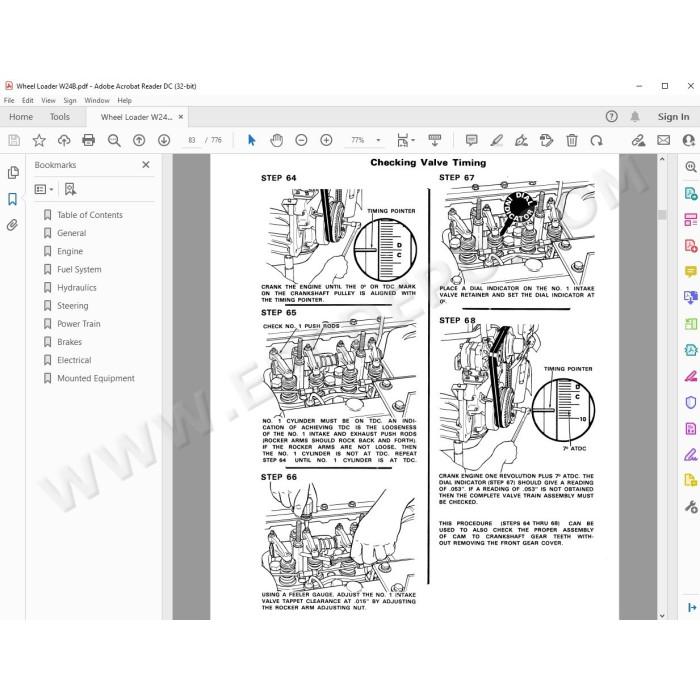Toggle the bookmarks panel icon
This screenshot has height=700, width=700.
(12, 199)
